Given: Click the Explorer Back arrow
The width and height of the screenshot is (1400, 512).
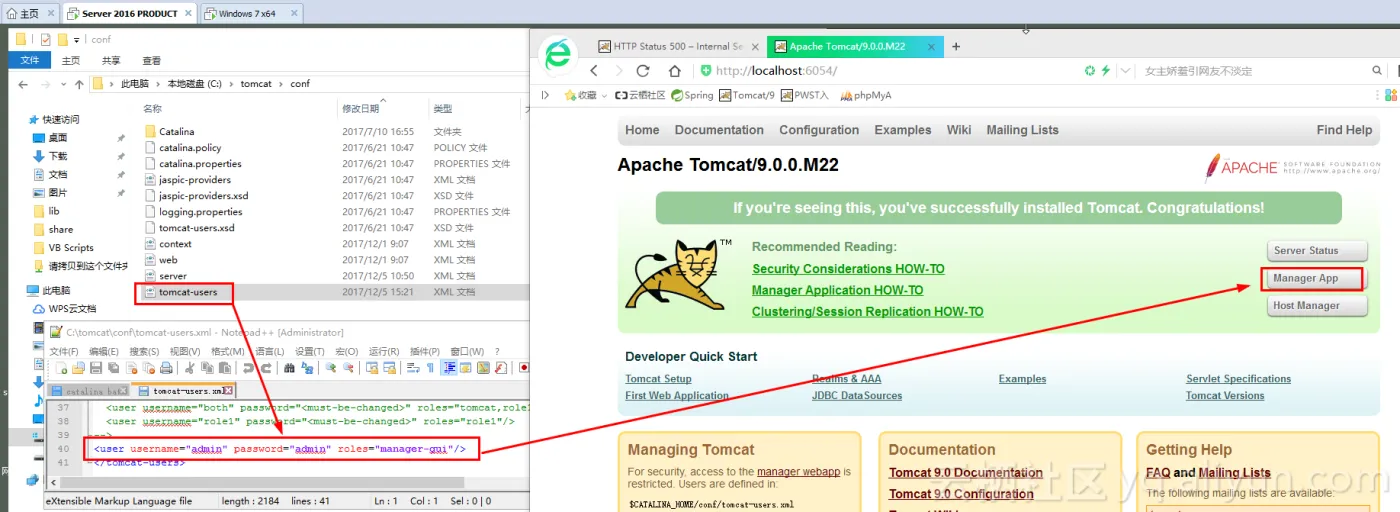Looking at the screenshot, I should (x=23, y=84).
